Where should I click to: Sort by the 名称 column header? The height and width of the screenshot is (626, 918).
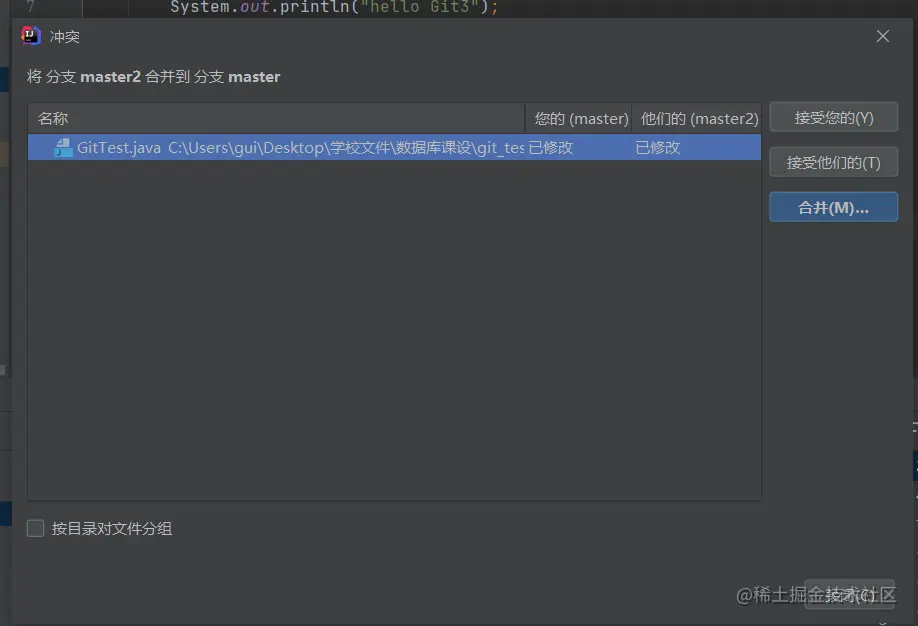(276, 118)
